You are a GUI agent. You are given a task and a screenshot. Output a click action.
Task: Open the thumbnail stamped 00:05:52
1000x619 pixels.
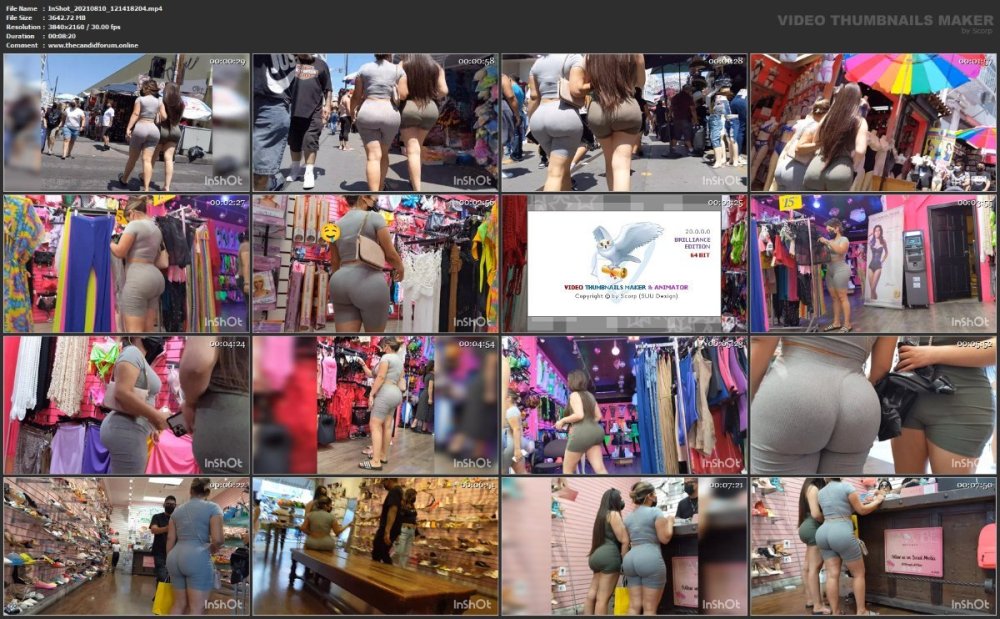tap(873, 405)
